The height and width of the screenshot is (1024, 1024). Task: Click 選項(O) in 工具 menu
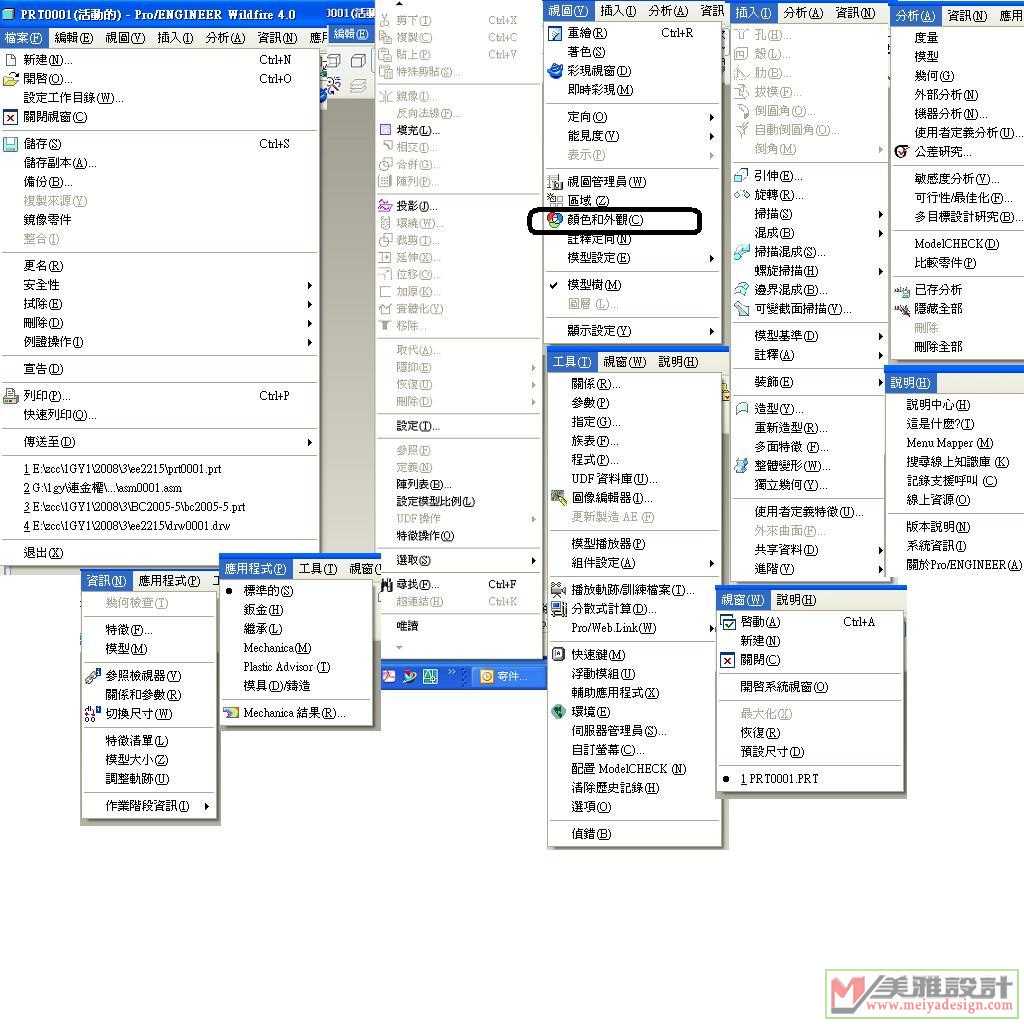591,807
